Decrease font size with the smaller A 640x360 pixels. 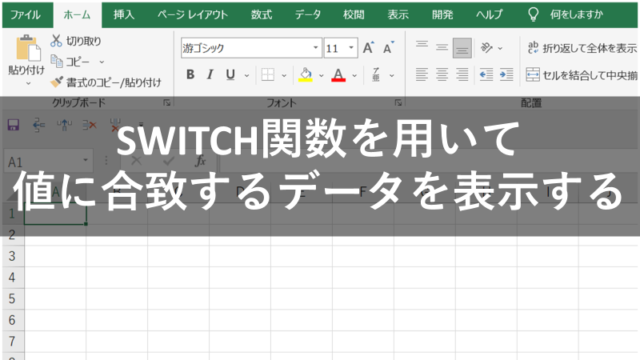pyautogui.click(x=388, y=48)
